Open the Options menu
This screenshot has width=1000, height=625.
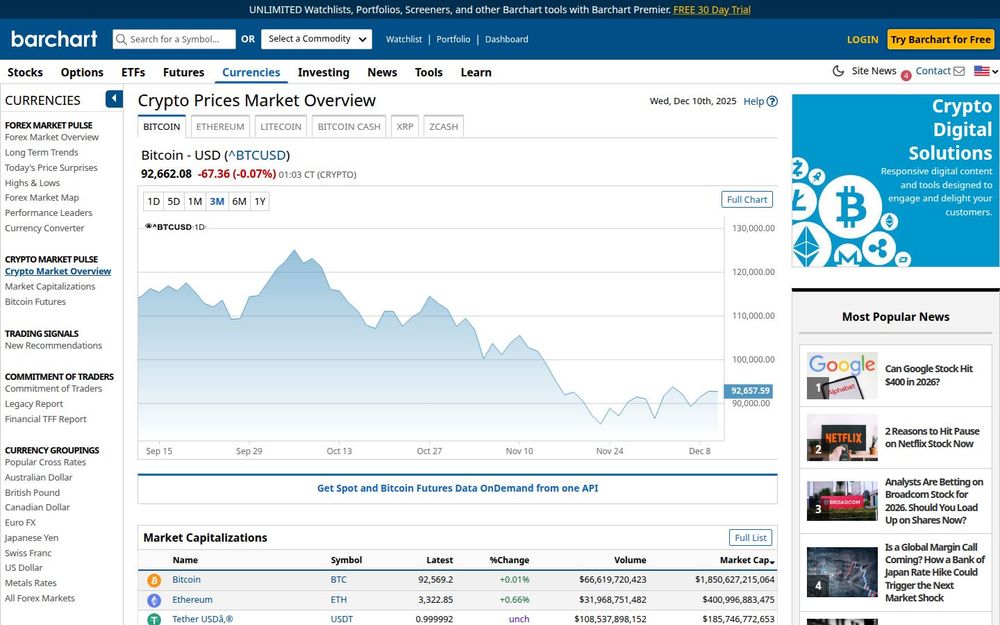pyautogui.click(x=82, y=72)
